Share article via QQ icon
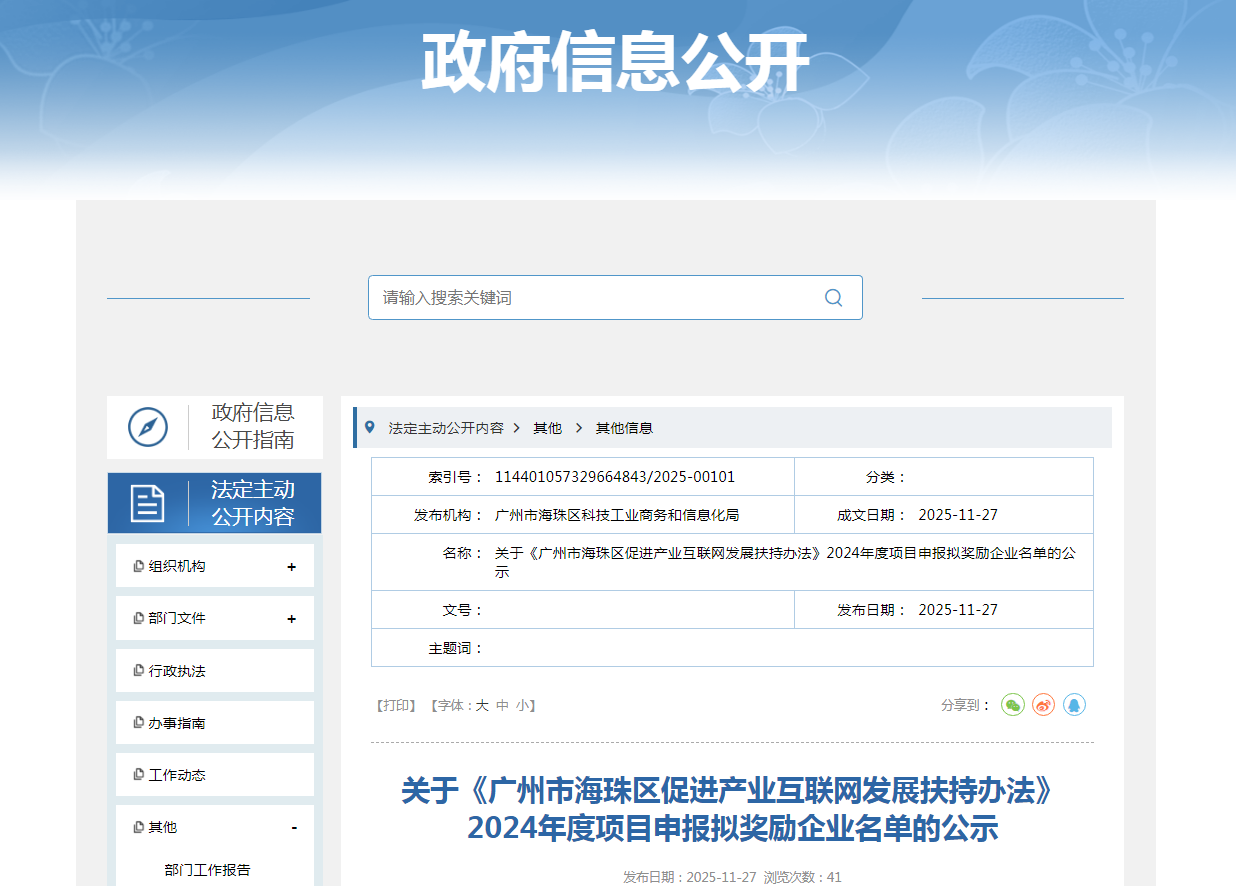 tap(1074, 705)
